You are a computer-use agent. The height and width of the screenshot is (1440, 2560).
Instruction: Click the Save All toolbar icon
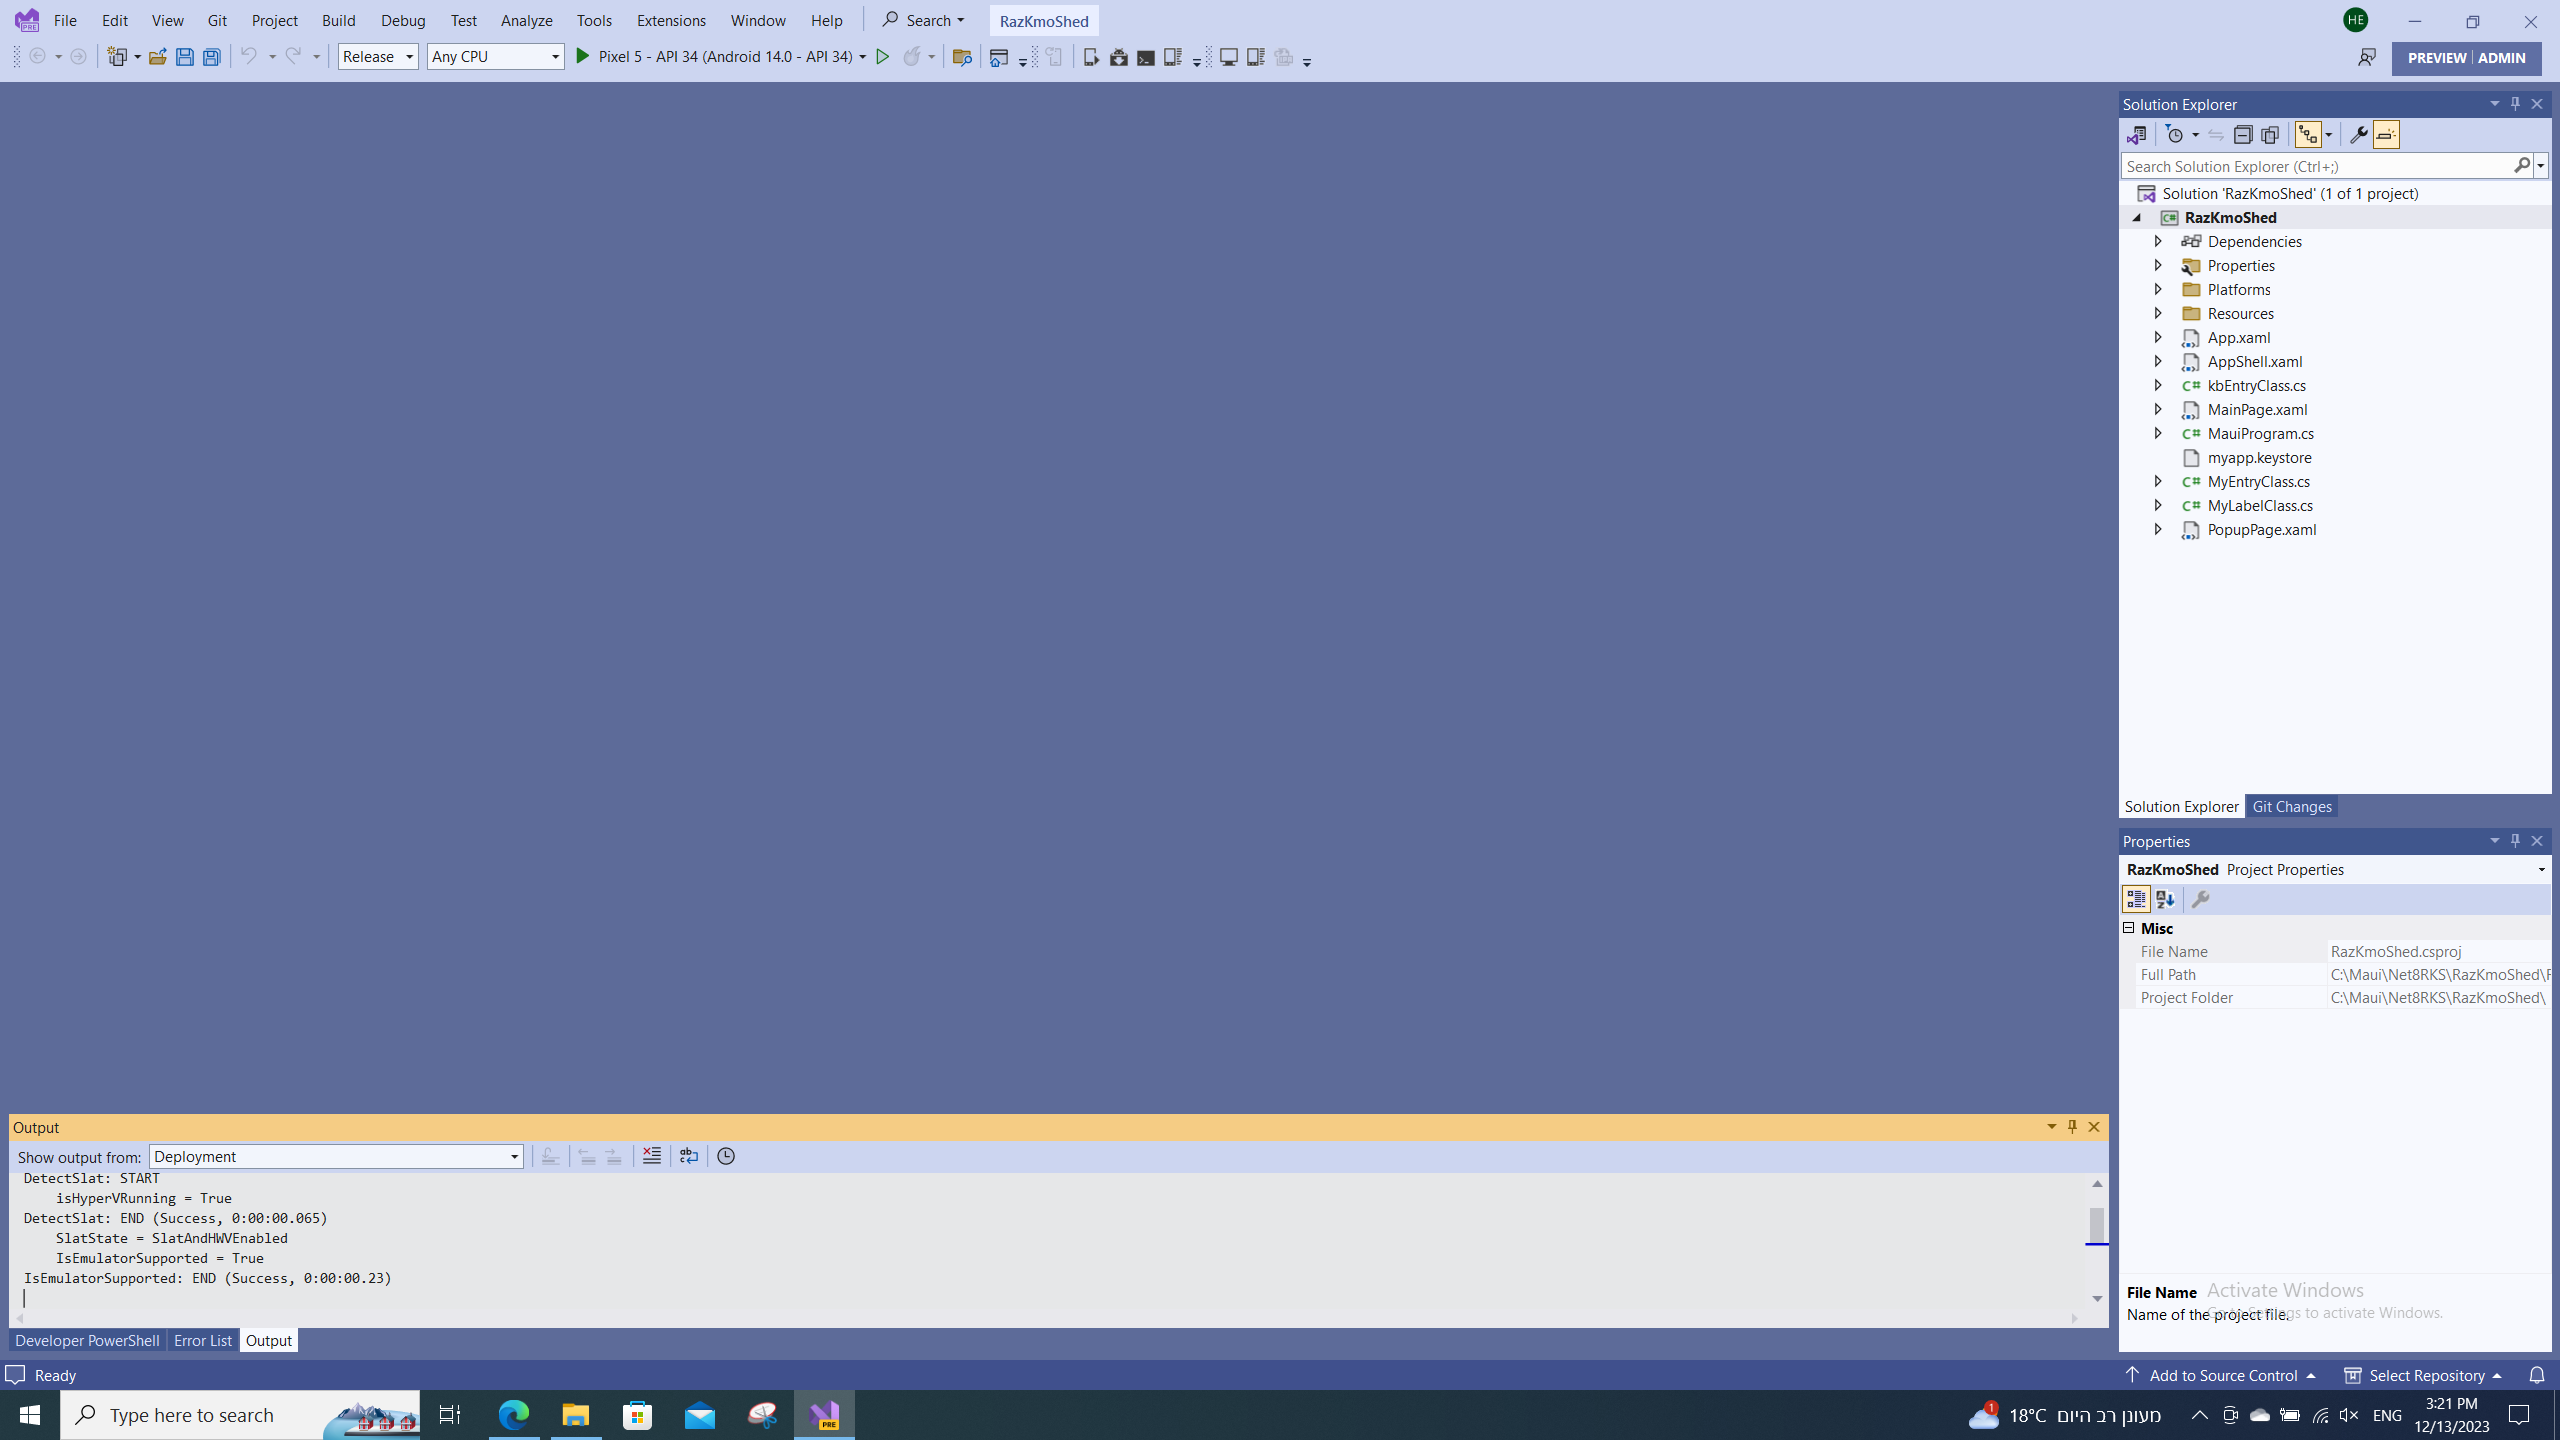pyautogui.click(x=211, y=57)
